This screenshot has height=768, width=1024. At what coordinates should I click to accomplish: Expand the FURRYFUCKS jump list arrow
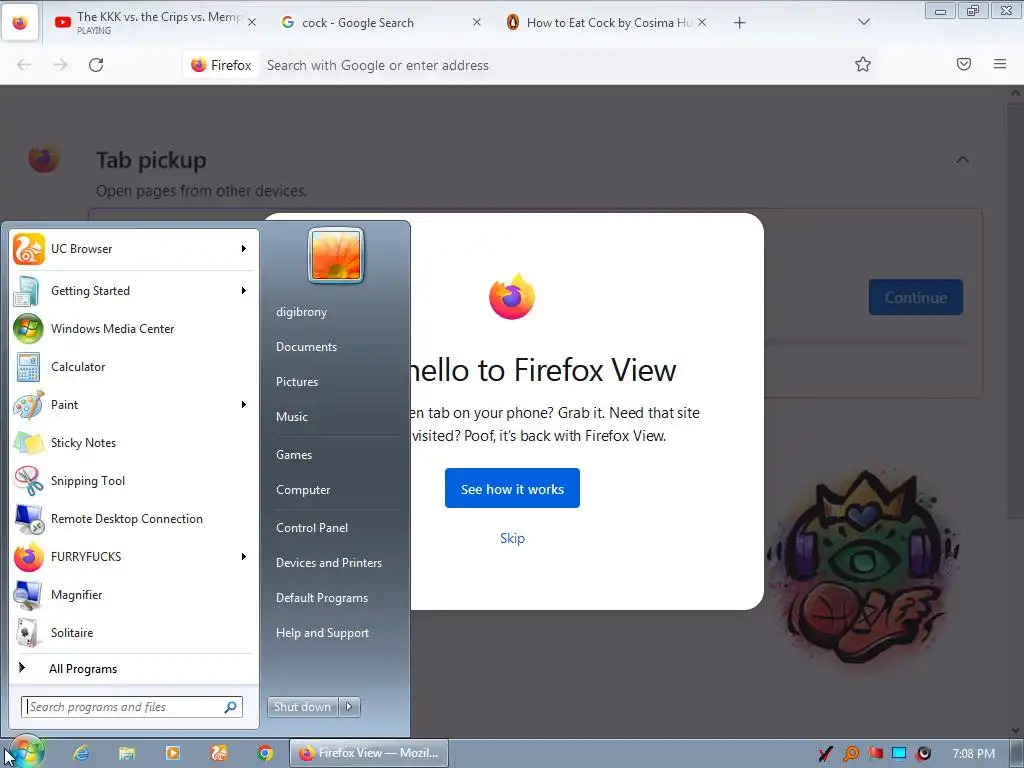pos(244,556)
